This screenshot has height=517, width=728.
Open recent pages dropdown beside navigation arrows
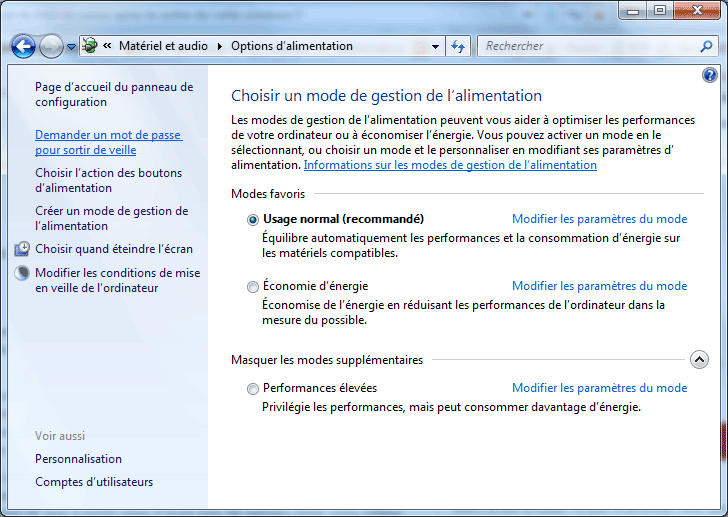coord(71,47)
